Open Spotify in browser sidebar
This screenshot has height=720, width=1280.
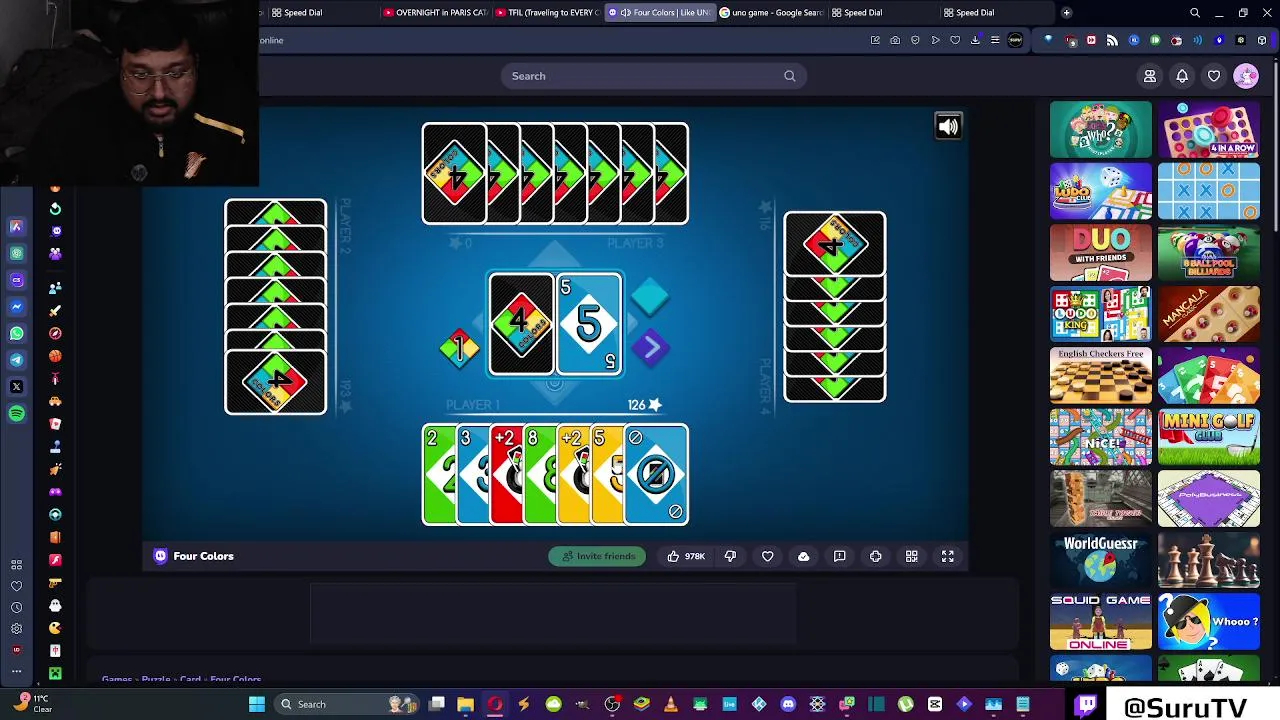16,413
